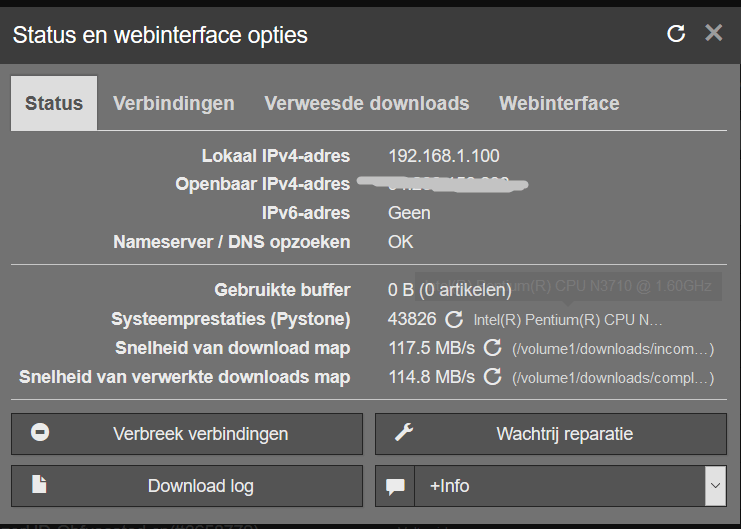
Task: Close the Status en webinterface opties dialog
Action: (x=713, y=33)
